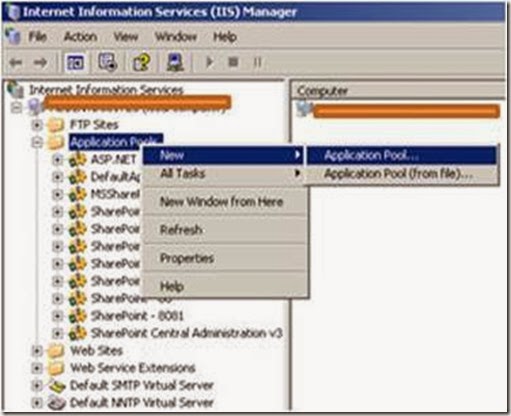Open the Action menu
This screenshot has height=416, width=511.
coord(80,37)
